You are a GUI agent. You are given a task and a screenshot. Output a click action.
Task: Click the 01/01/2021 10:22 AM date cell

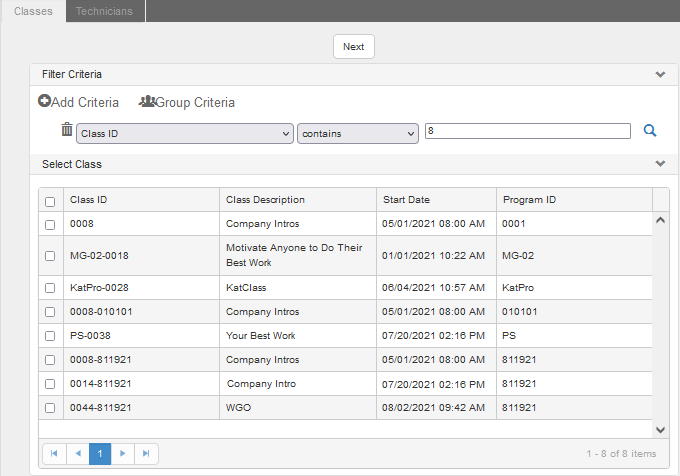pos(436,255)
